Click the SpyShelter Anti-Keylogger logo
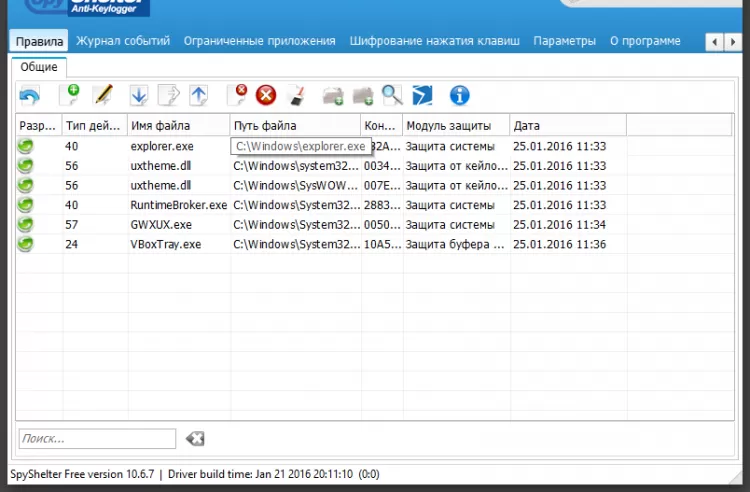The width and height of the screenshot is (750, 492). 86,8
